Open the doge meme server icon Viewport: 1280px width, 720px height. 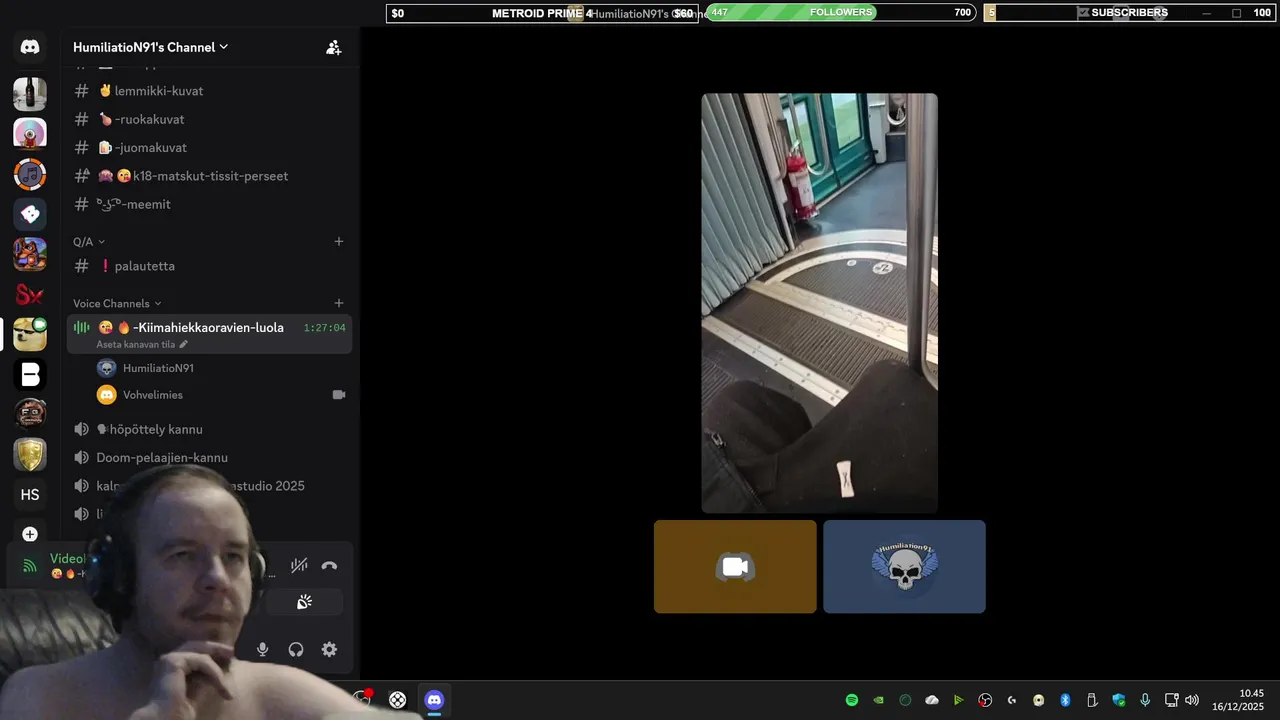30,334
